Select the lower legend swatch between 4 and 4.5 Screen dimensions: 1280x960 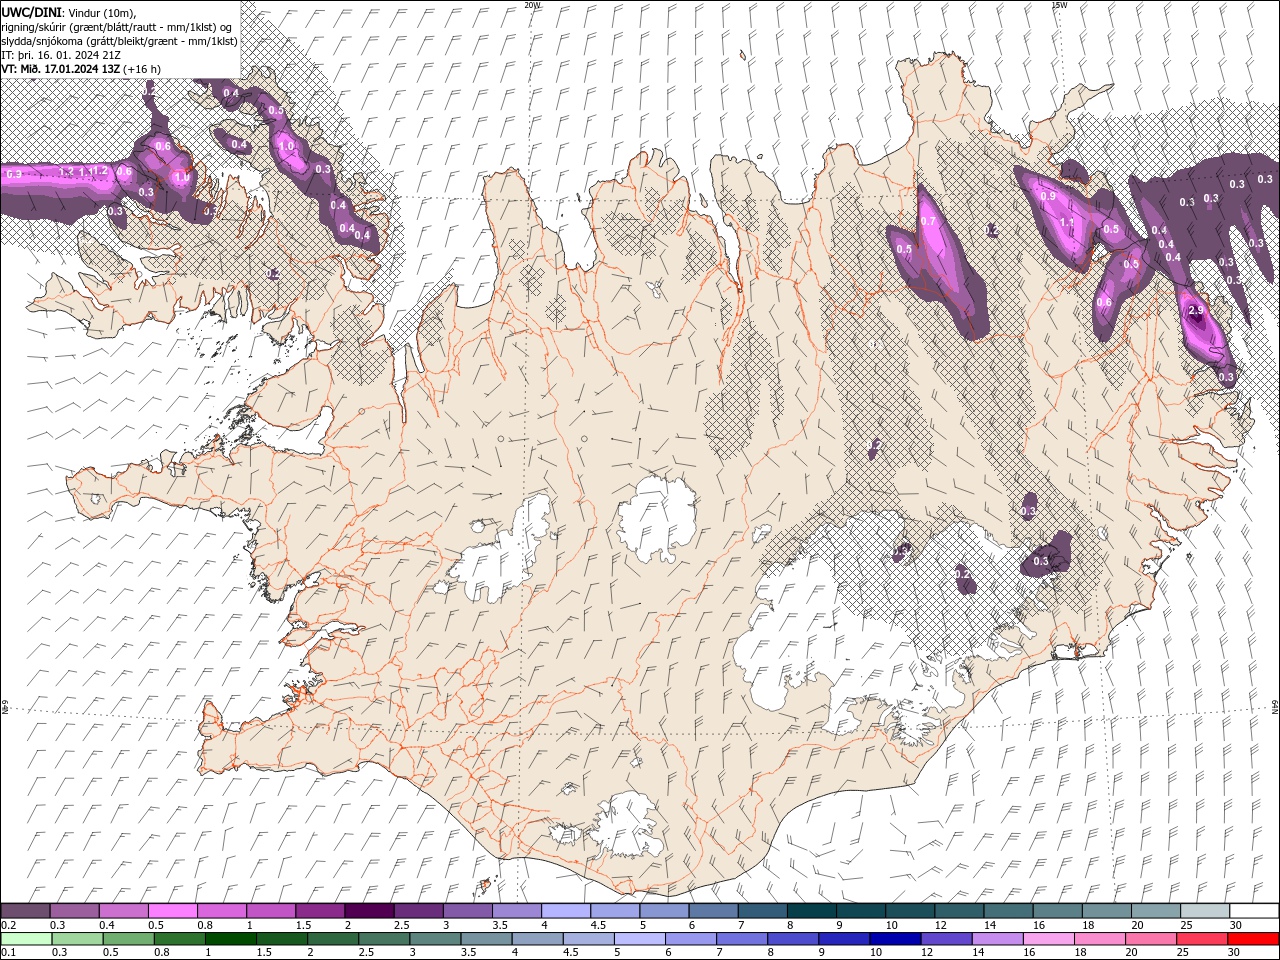point(537,939)
